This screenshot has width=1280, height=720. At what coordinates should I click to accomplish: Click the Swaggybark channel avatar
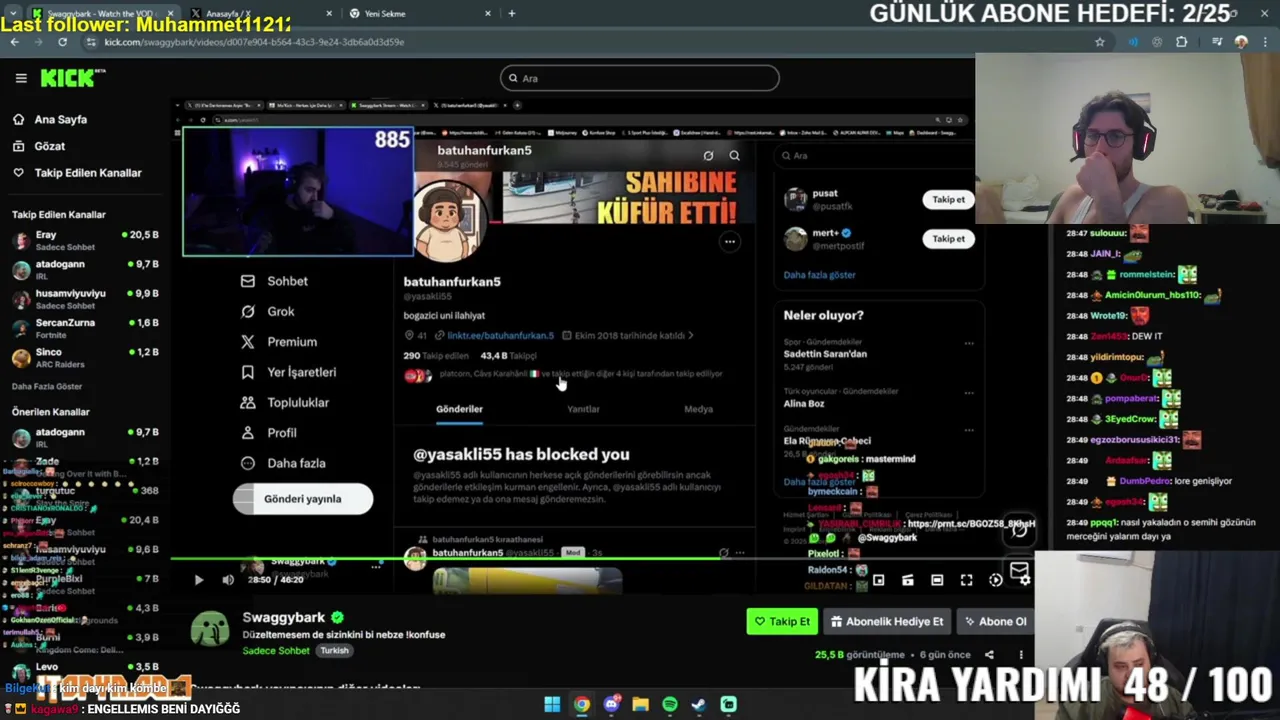pos(210,630)
